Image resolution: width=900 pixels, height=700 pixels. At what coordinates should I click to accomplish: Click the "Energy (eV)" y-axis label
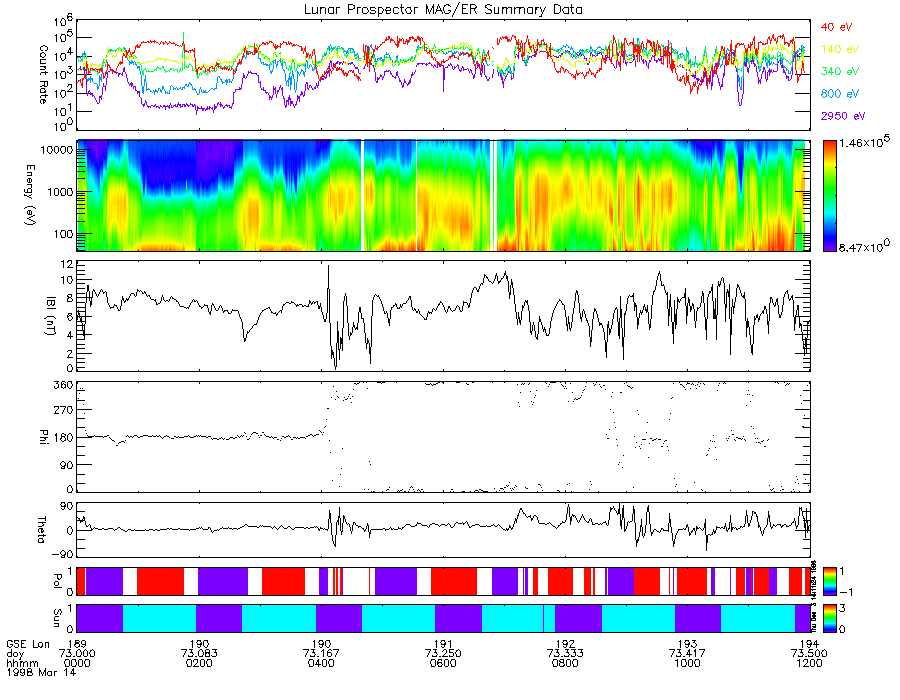click(x=30, y=195)
